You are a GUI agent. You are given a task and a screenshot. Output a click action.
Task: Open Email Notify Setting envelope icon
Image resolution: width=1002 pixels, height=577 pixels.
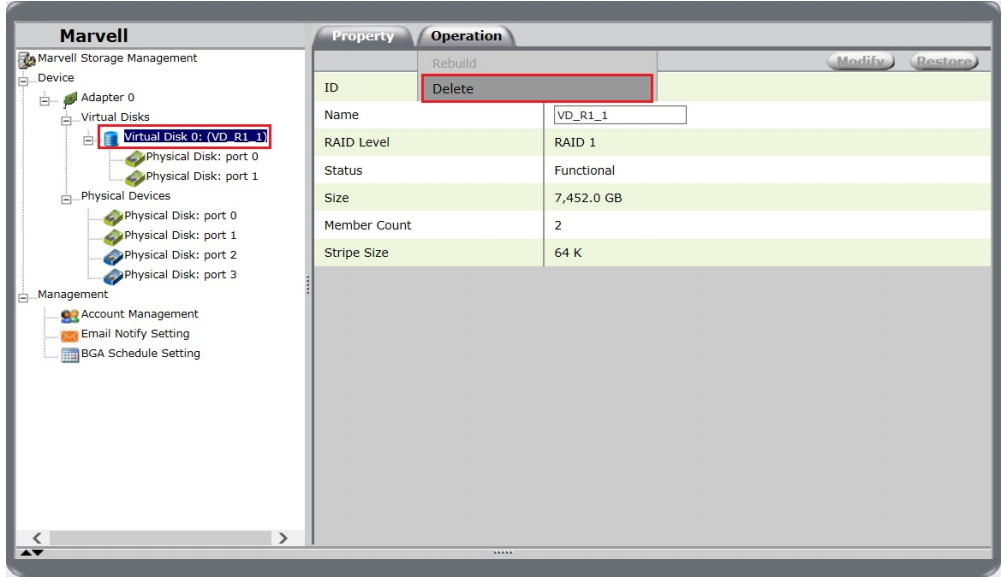coord(69,335)
